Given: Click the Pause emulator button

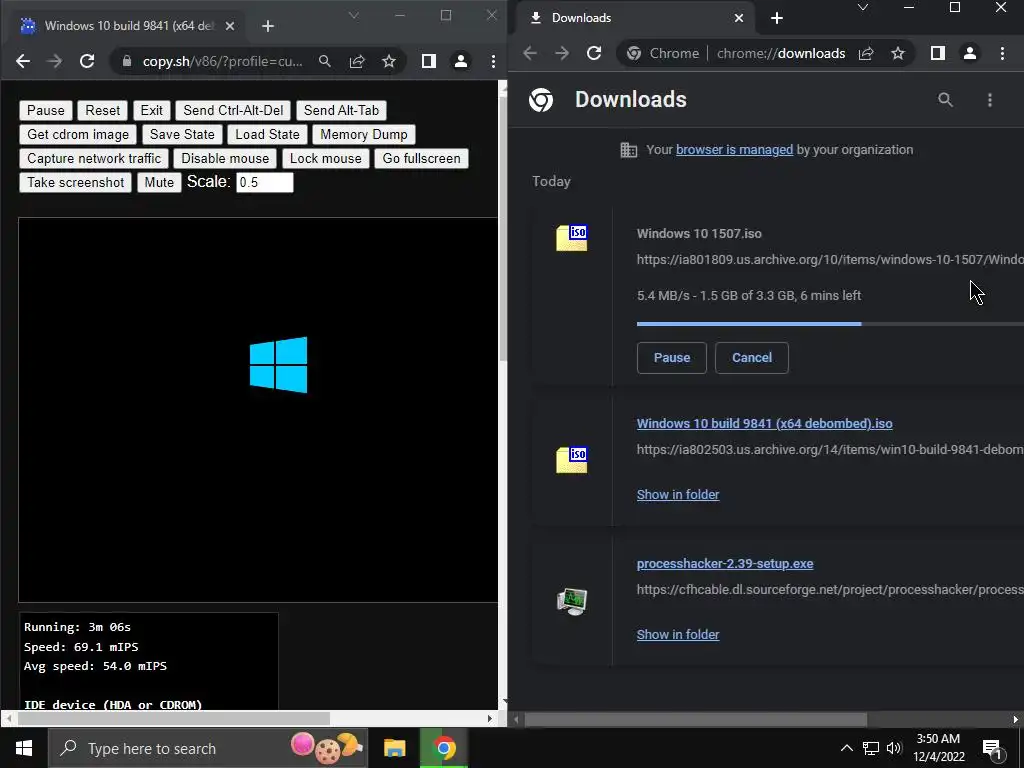Looking at the screenshot, I should (x=46, y=110).
